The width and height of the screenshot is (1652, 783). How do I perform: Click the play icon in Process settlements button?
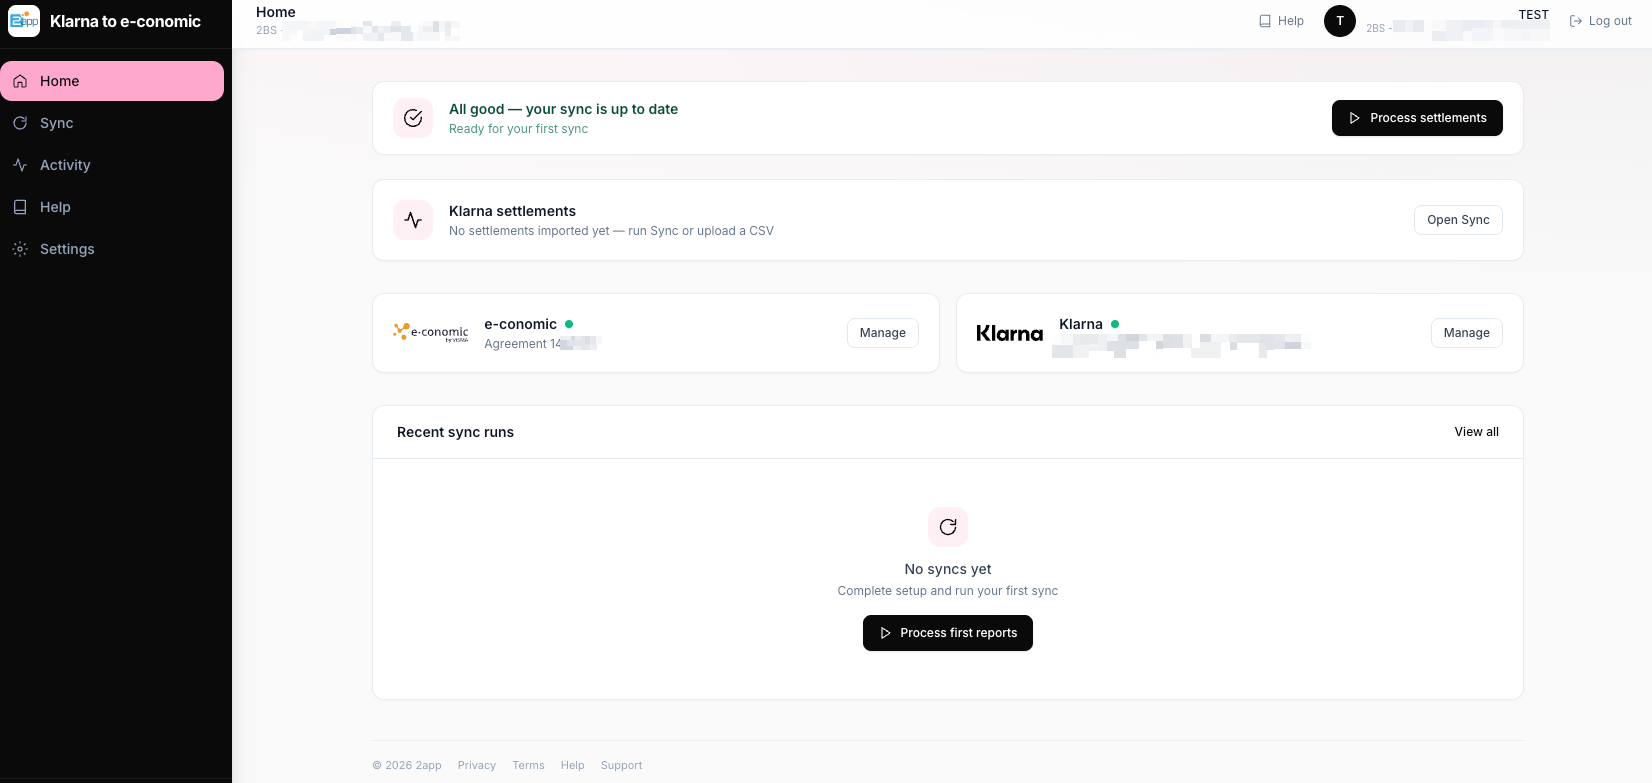pos(1355,118)
